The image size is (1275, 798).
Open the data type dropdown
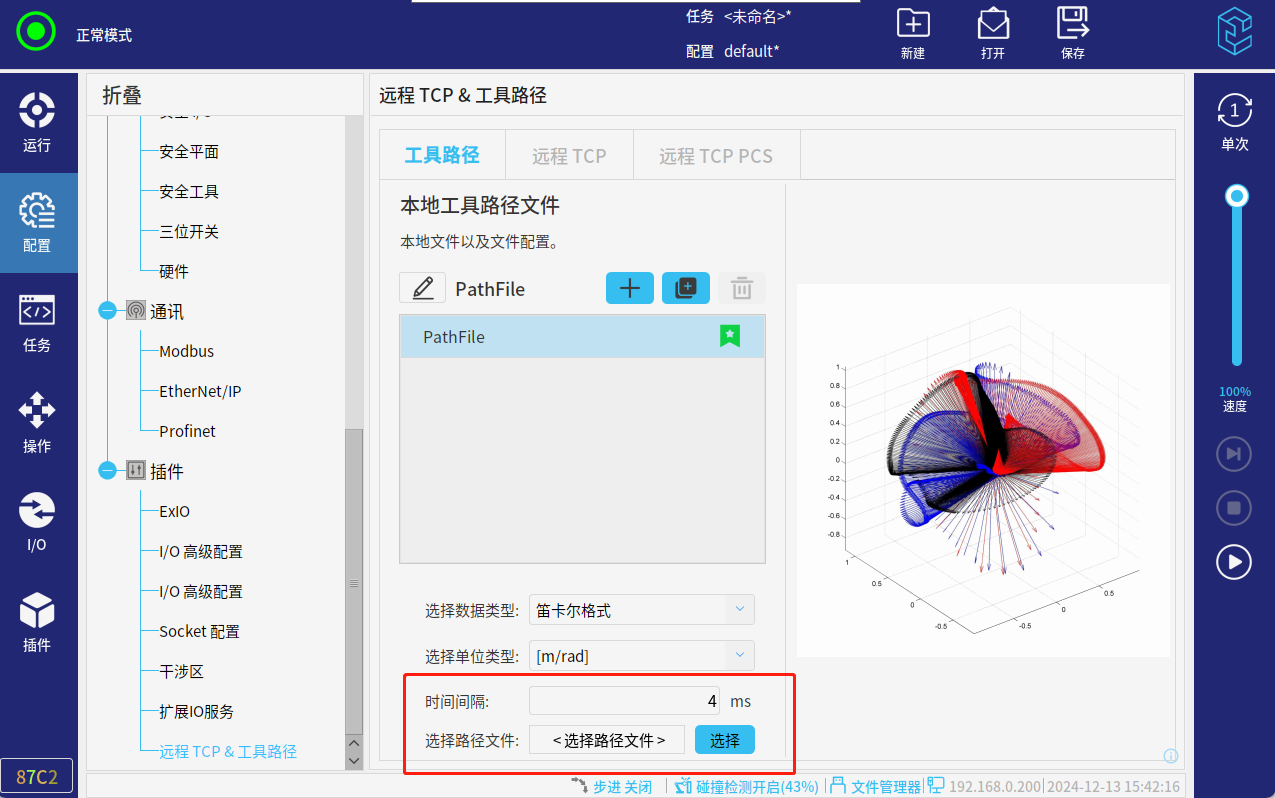pyautogui.click(x=641, y=609)
